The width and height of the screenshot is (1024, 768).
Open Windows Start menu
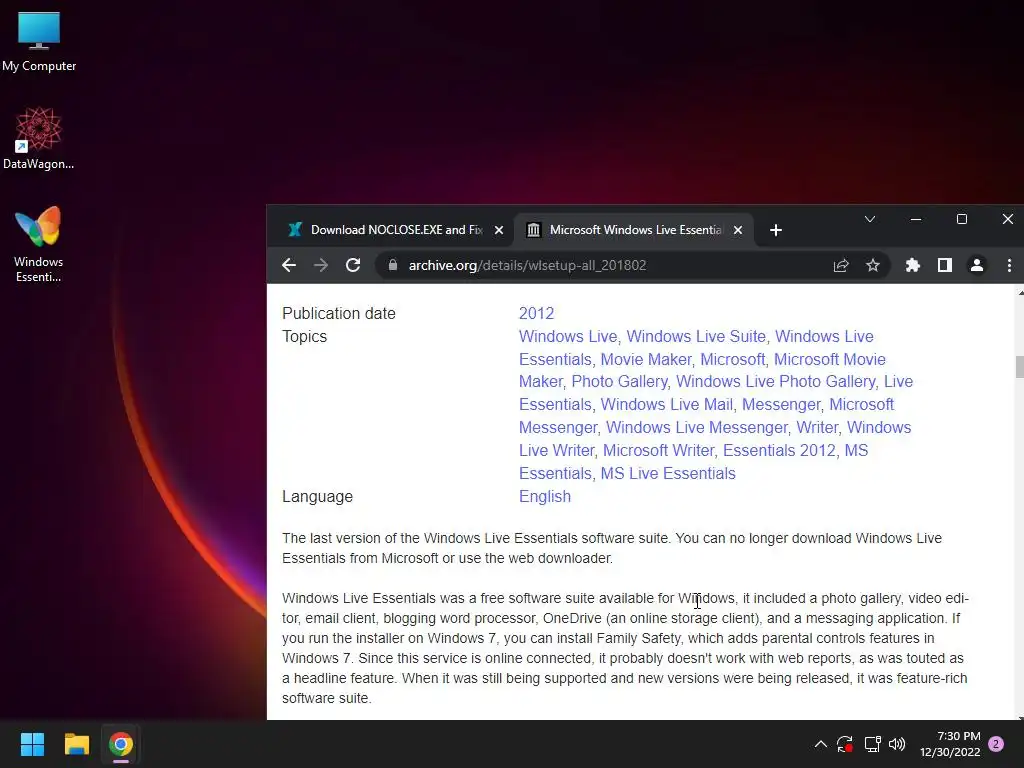(32, 744)
